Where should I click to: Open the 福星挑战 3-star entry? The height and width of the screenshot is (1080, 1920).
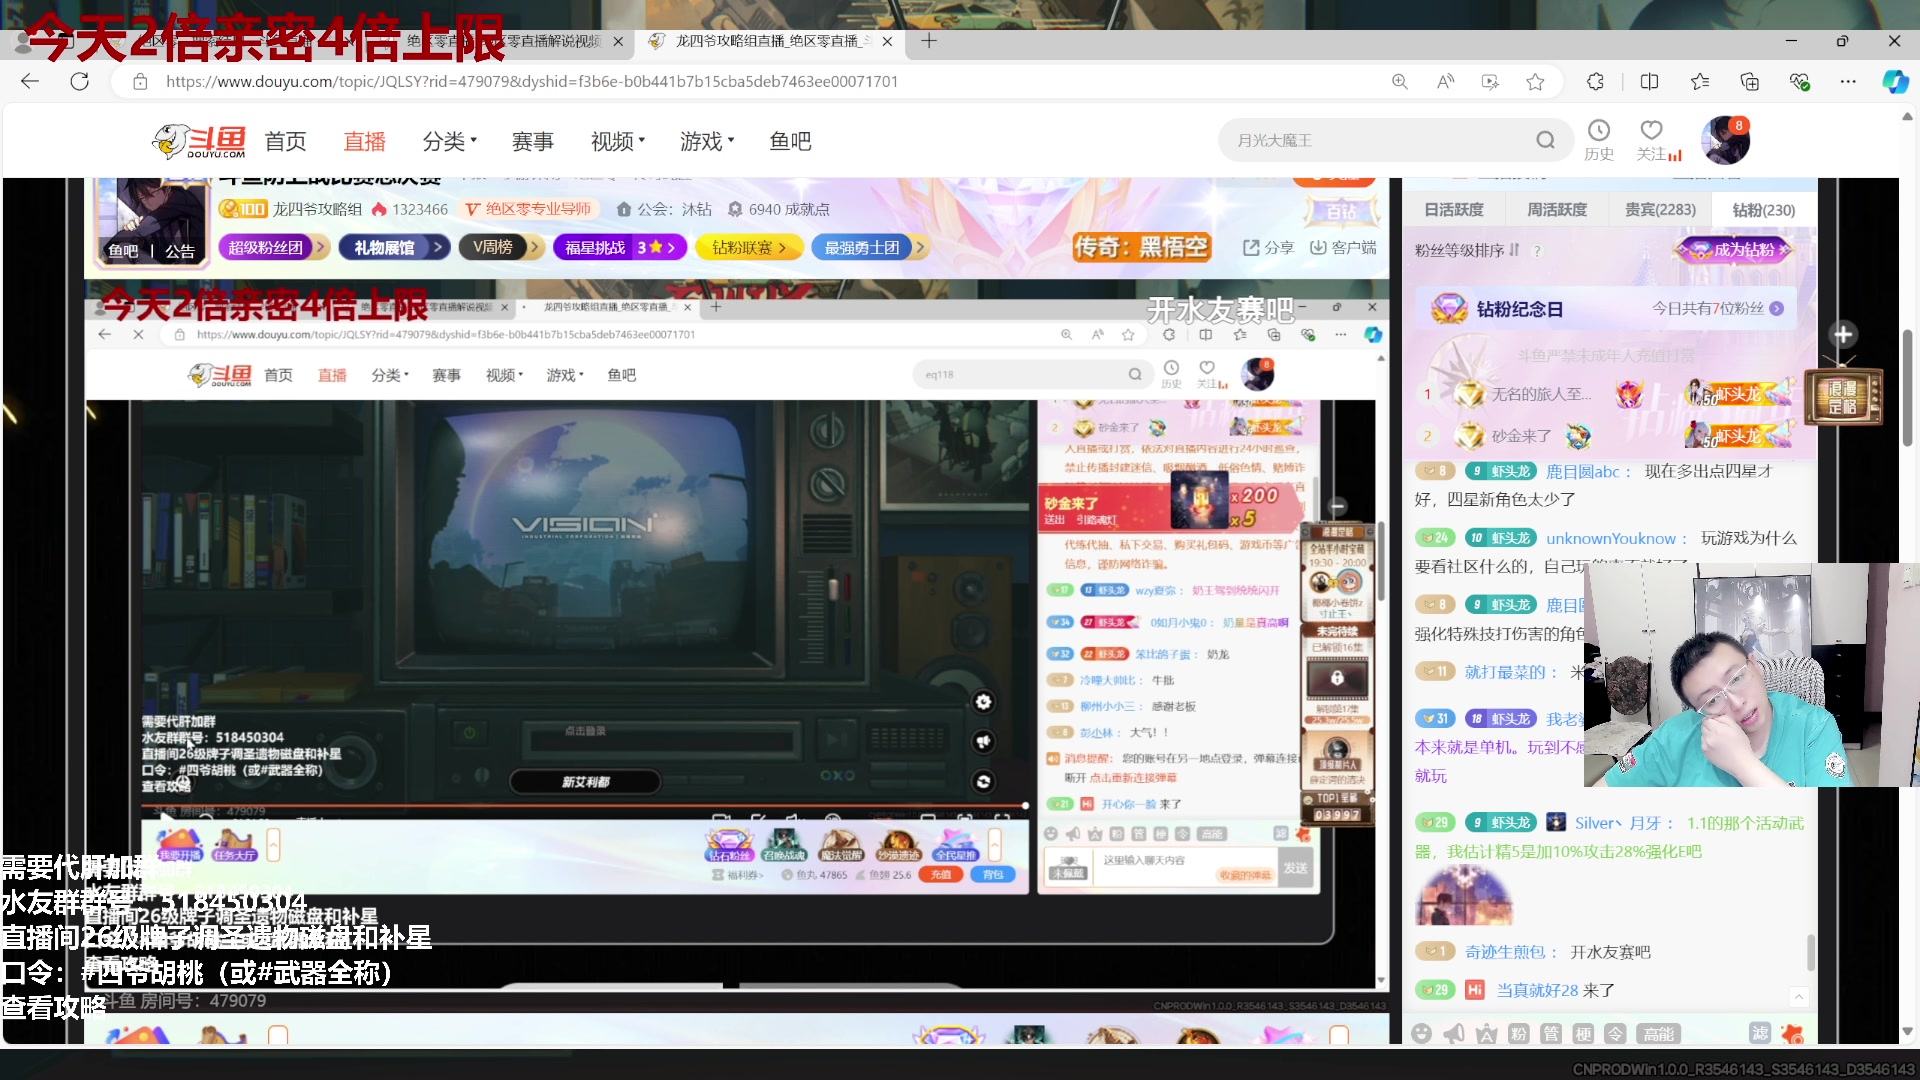[620, 247]
